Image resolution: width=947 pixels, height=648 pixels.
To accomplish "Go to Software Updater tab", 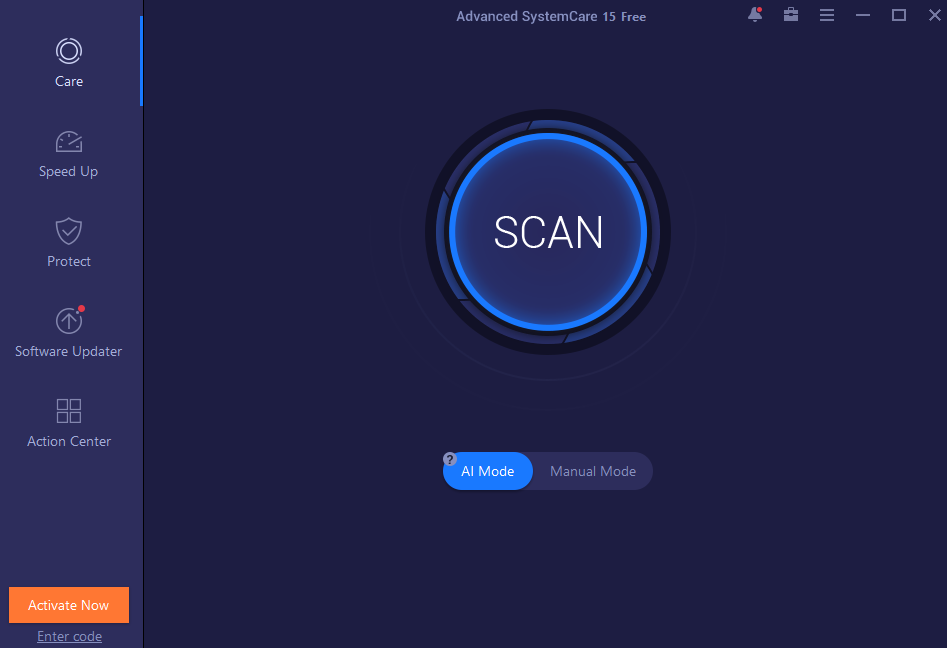I will [69, 333].
